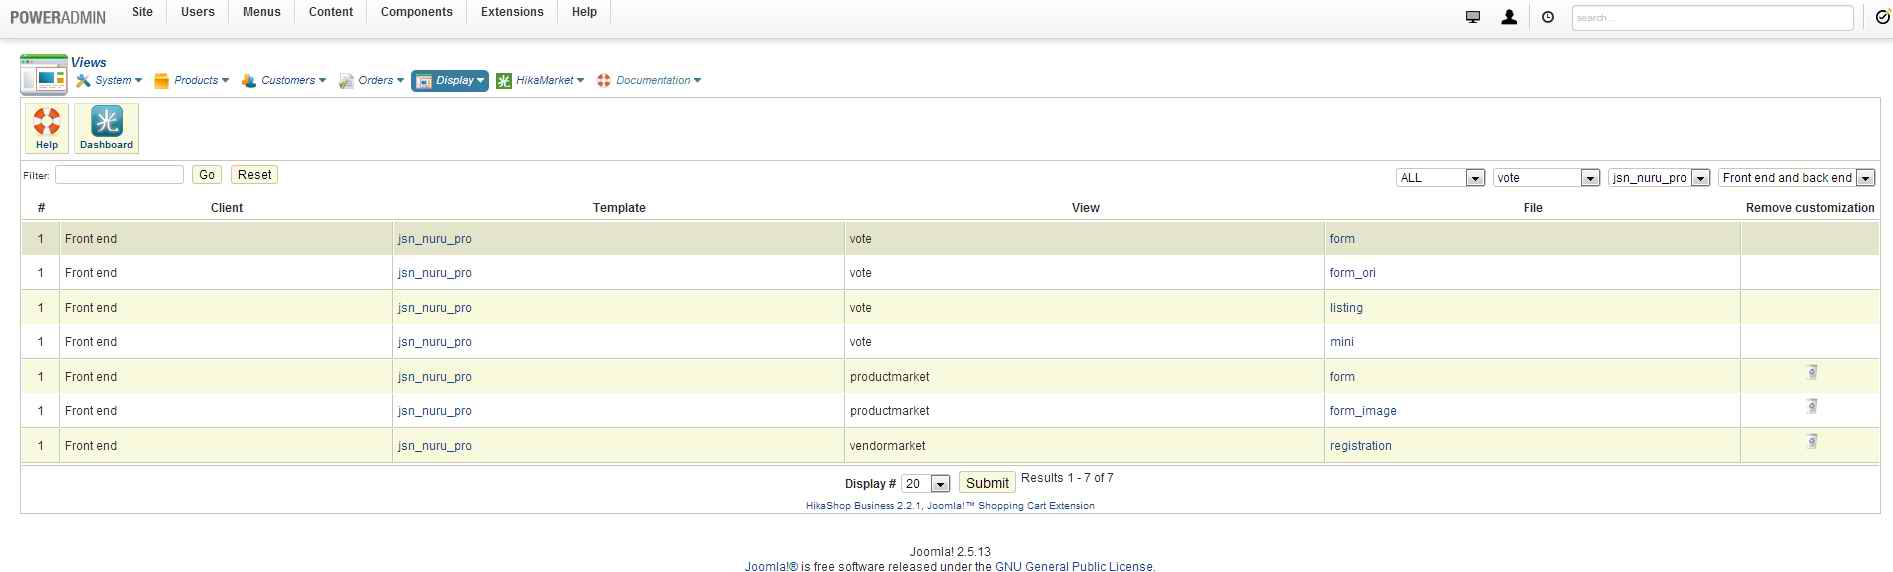This screenshot has width=1893, height=572.
Task: Click the Customers people icon
Action: point(249,81)
